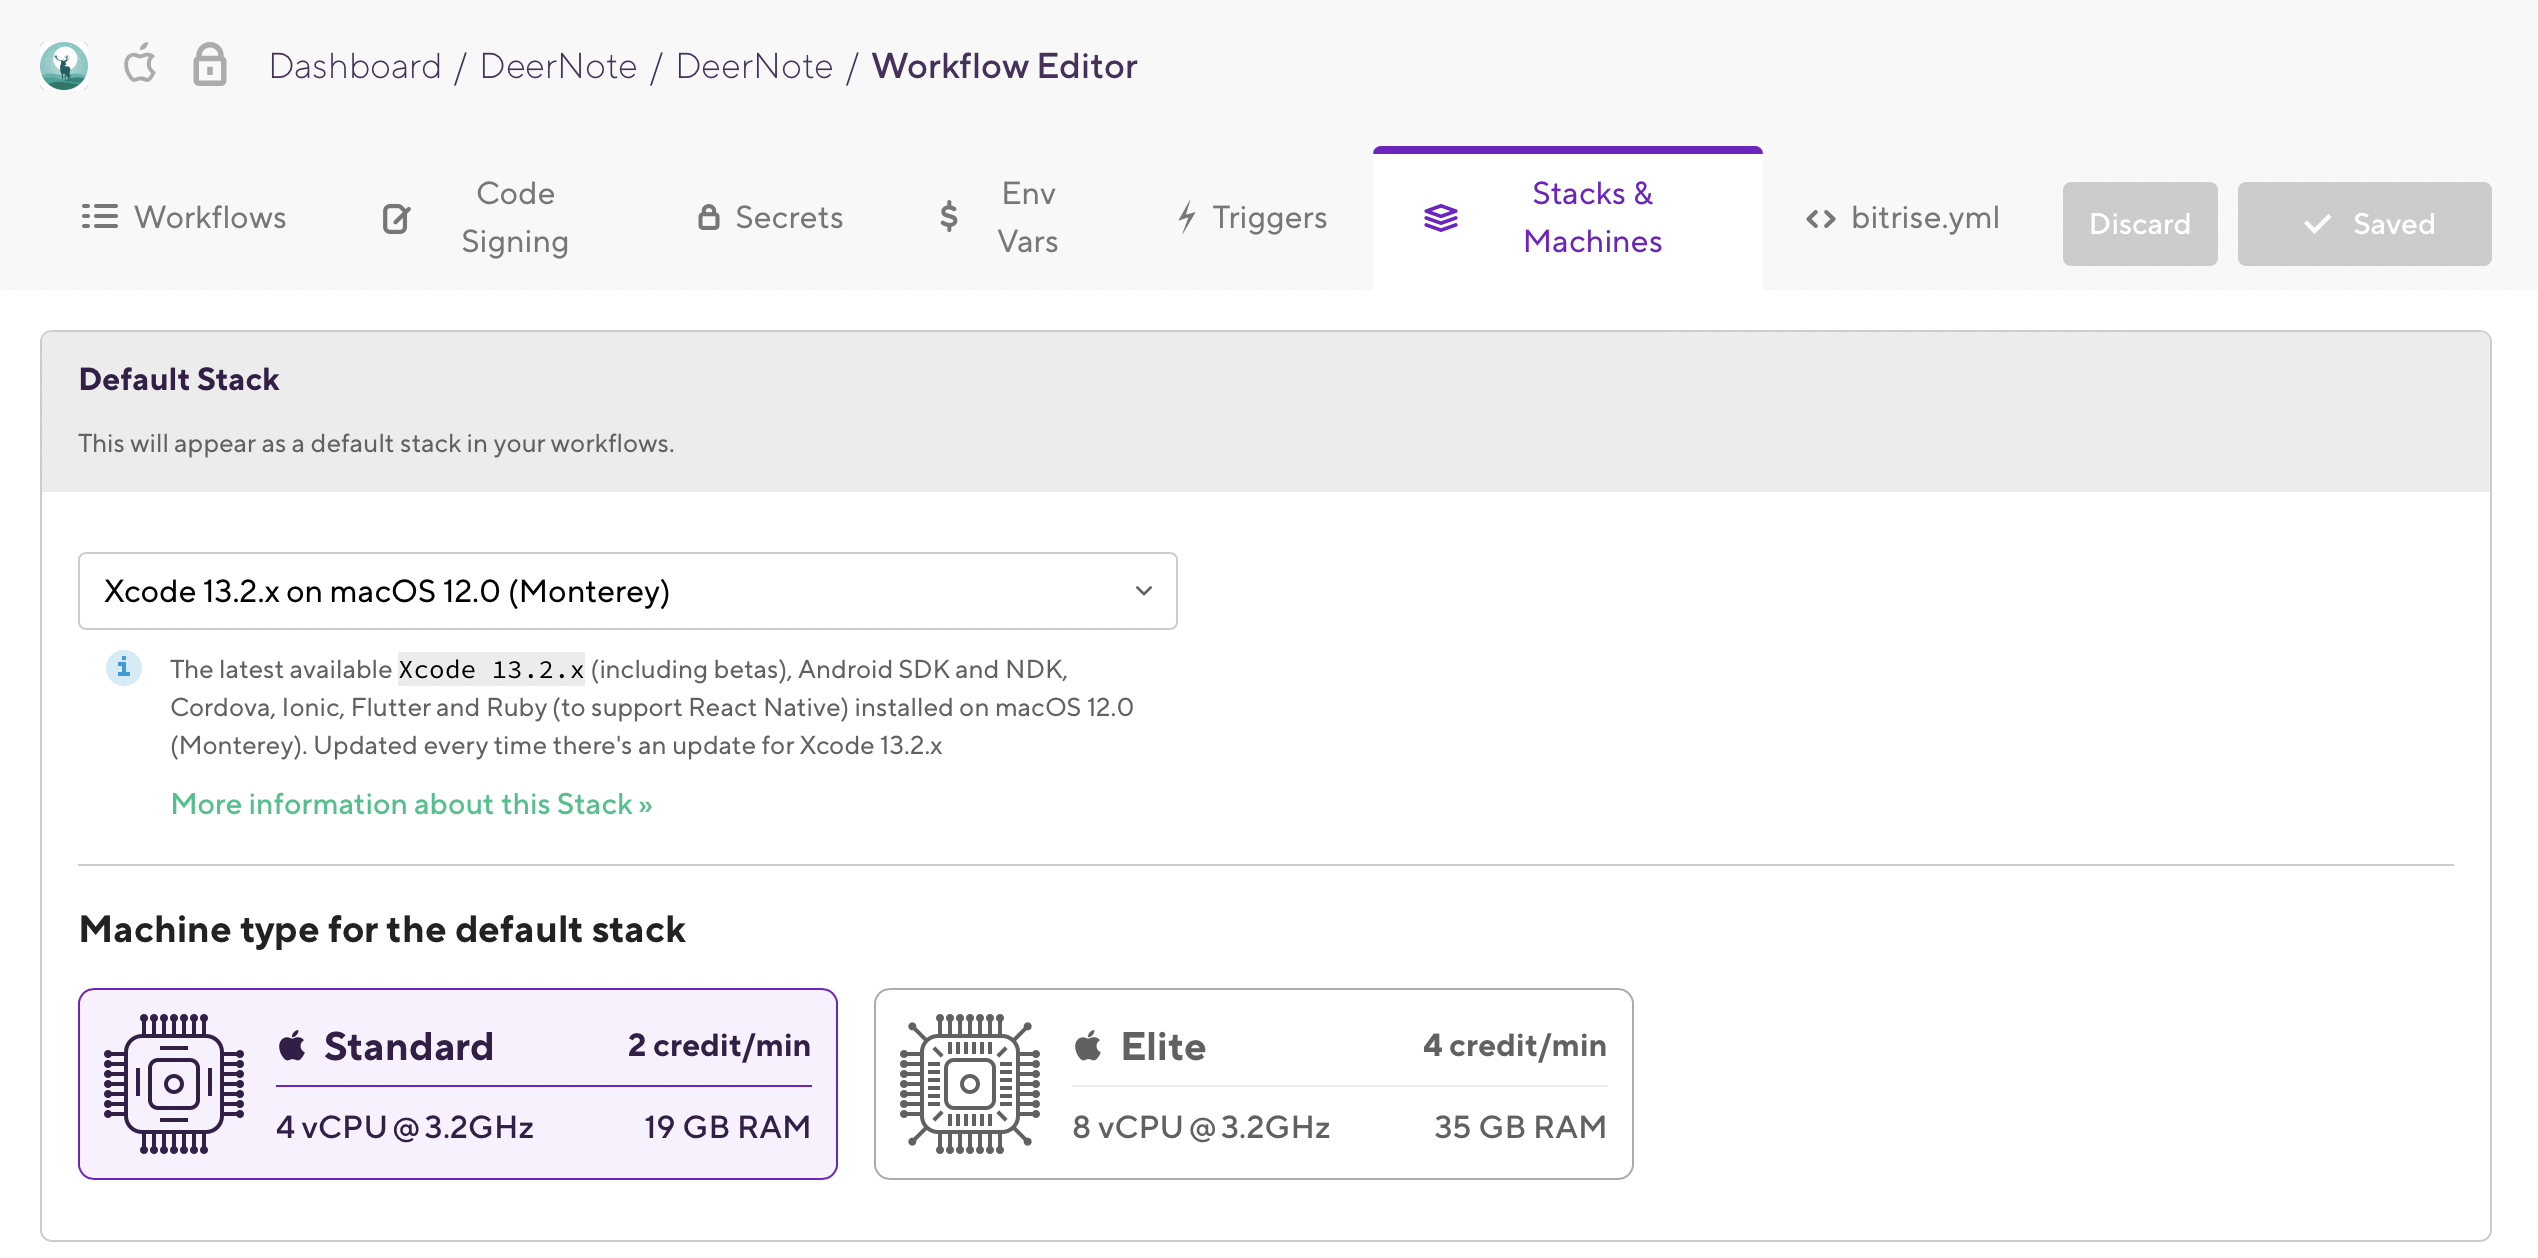Click the padlock private-app icon
This screenshot has width=2538, height=1258.
click(209, 66)
